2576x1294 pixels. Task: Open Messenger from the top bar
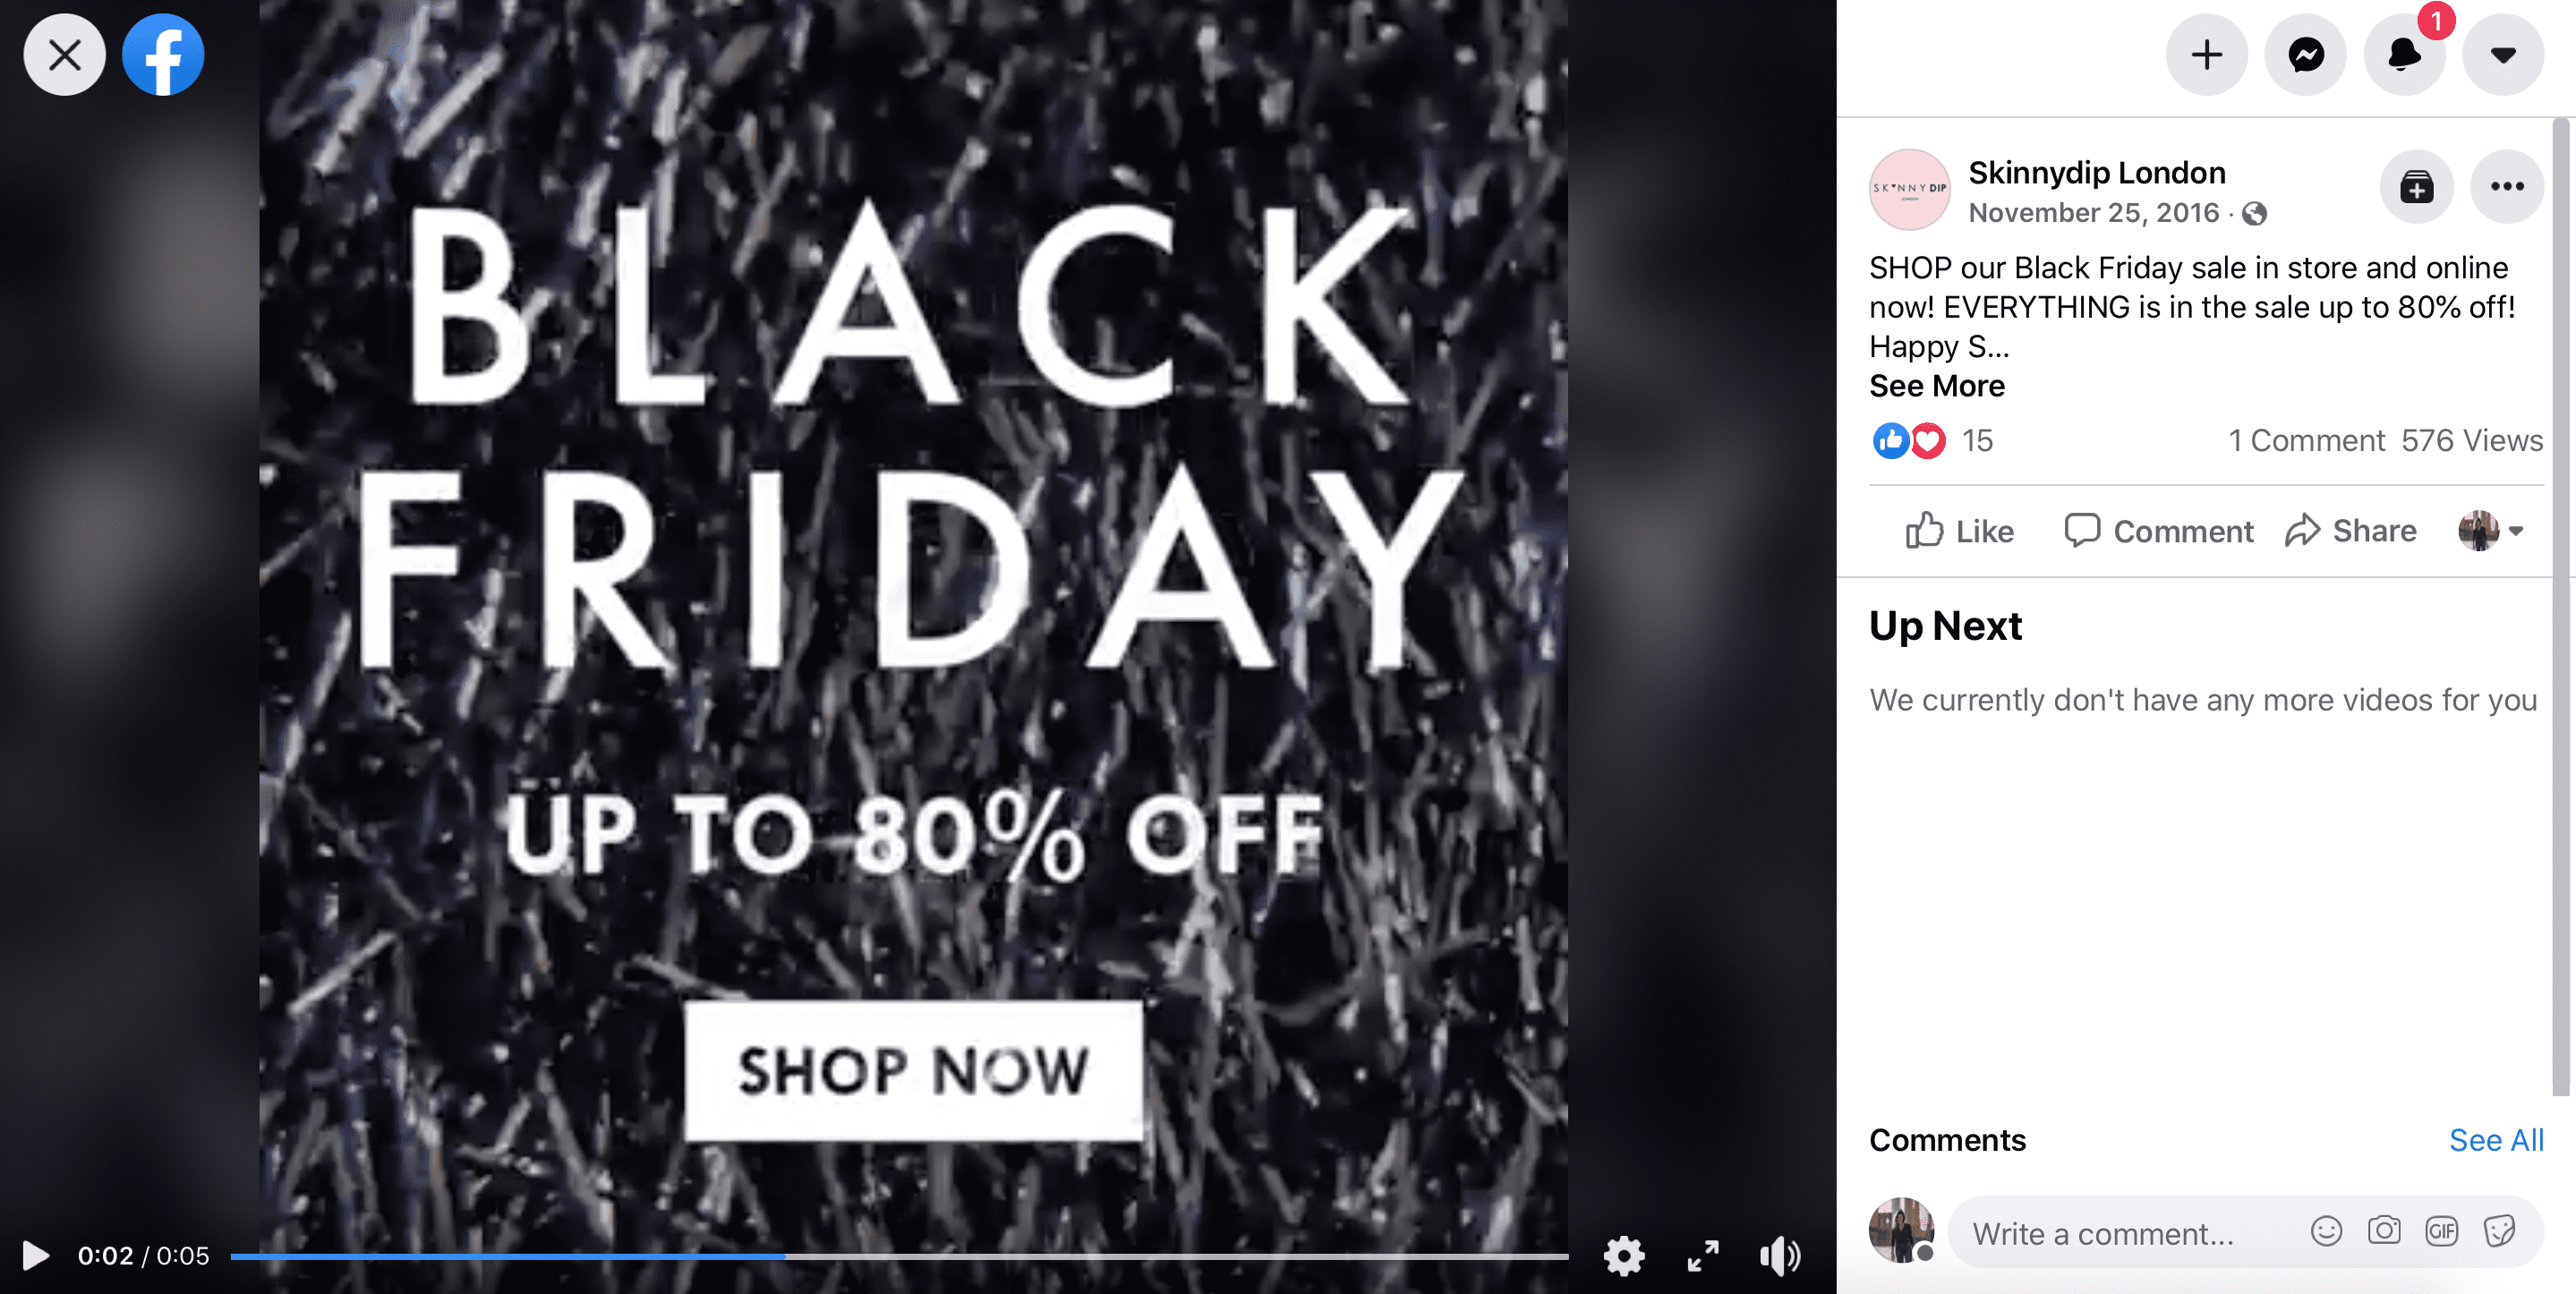point(2305,55)
